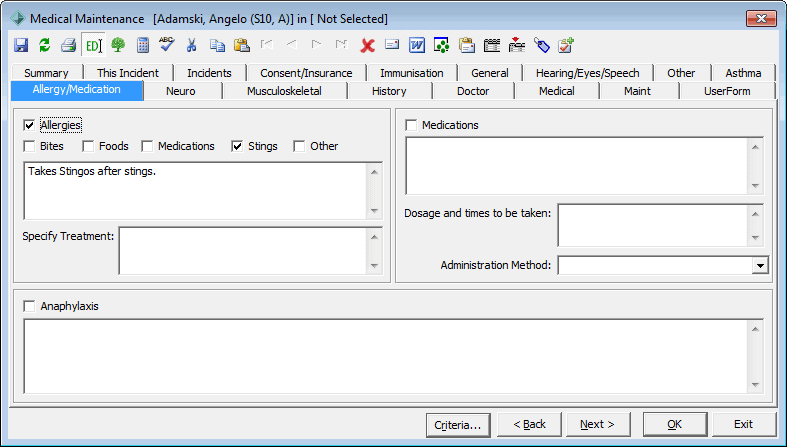This screenshot has height=447, width=787.
Task: Go to next record arrow icon
Action: point(316,45)
